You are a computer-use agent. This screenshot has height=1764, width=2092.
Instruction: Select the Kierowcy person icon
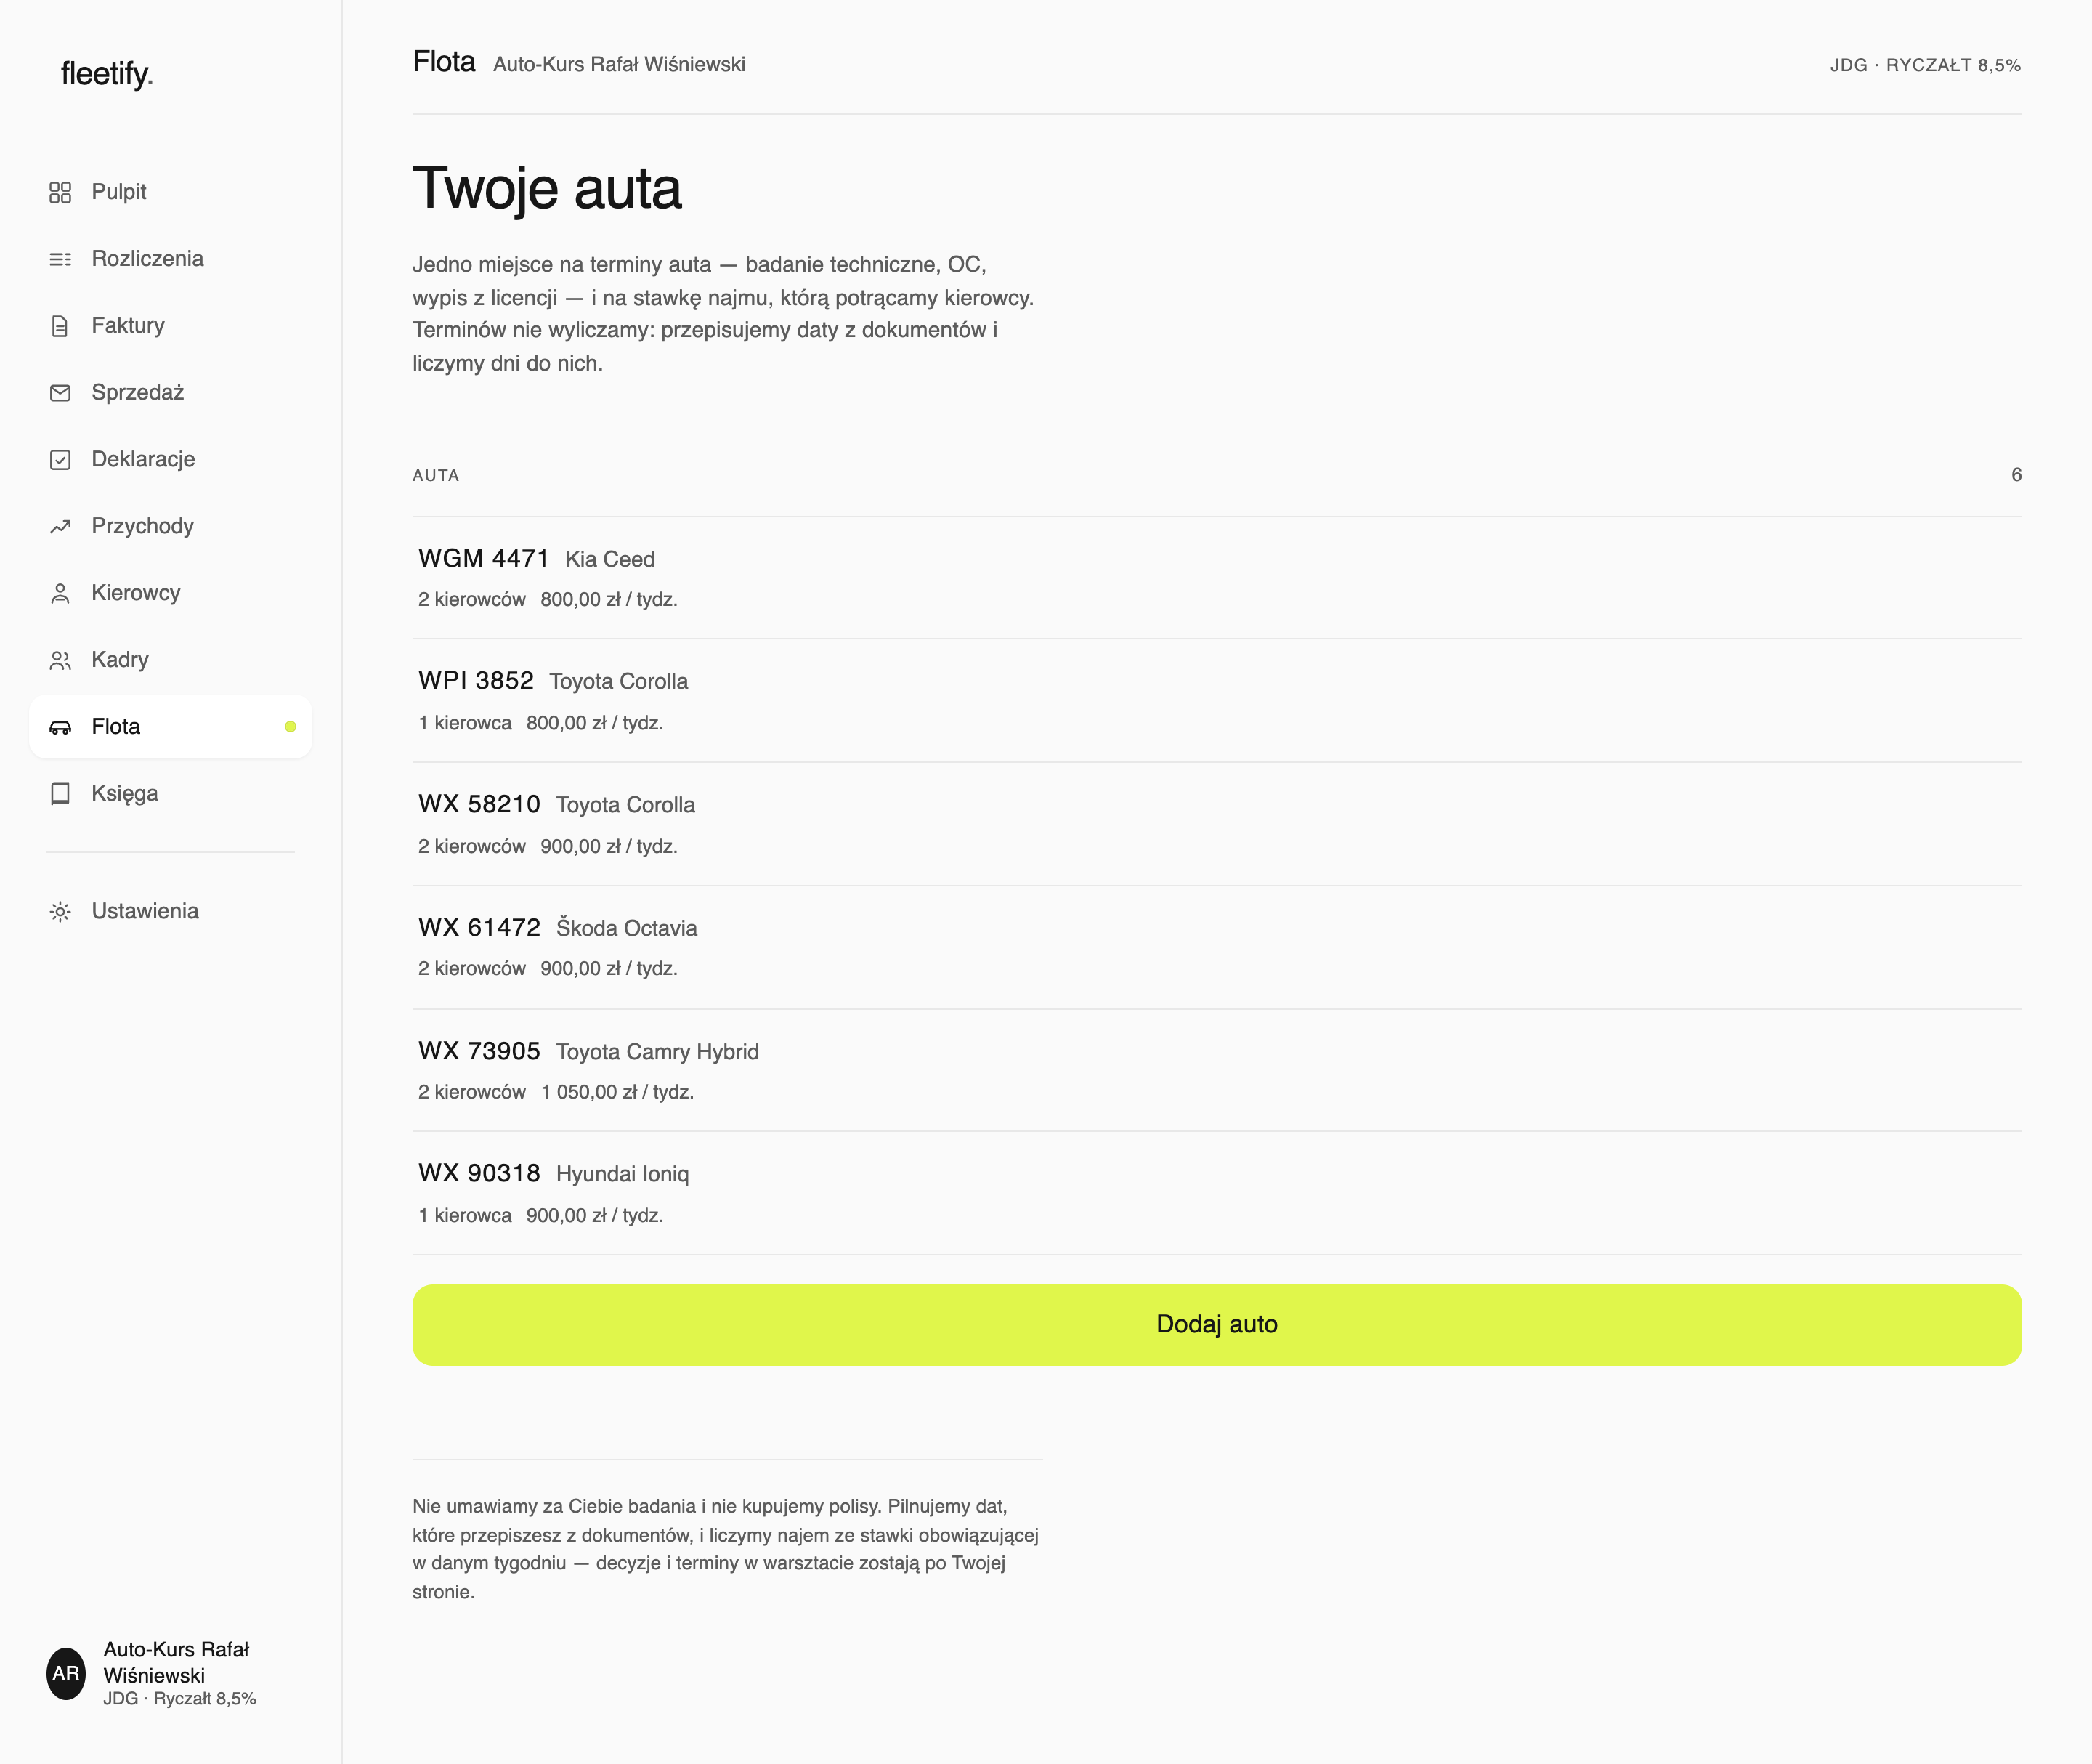(x=60, y=593)
